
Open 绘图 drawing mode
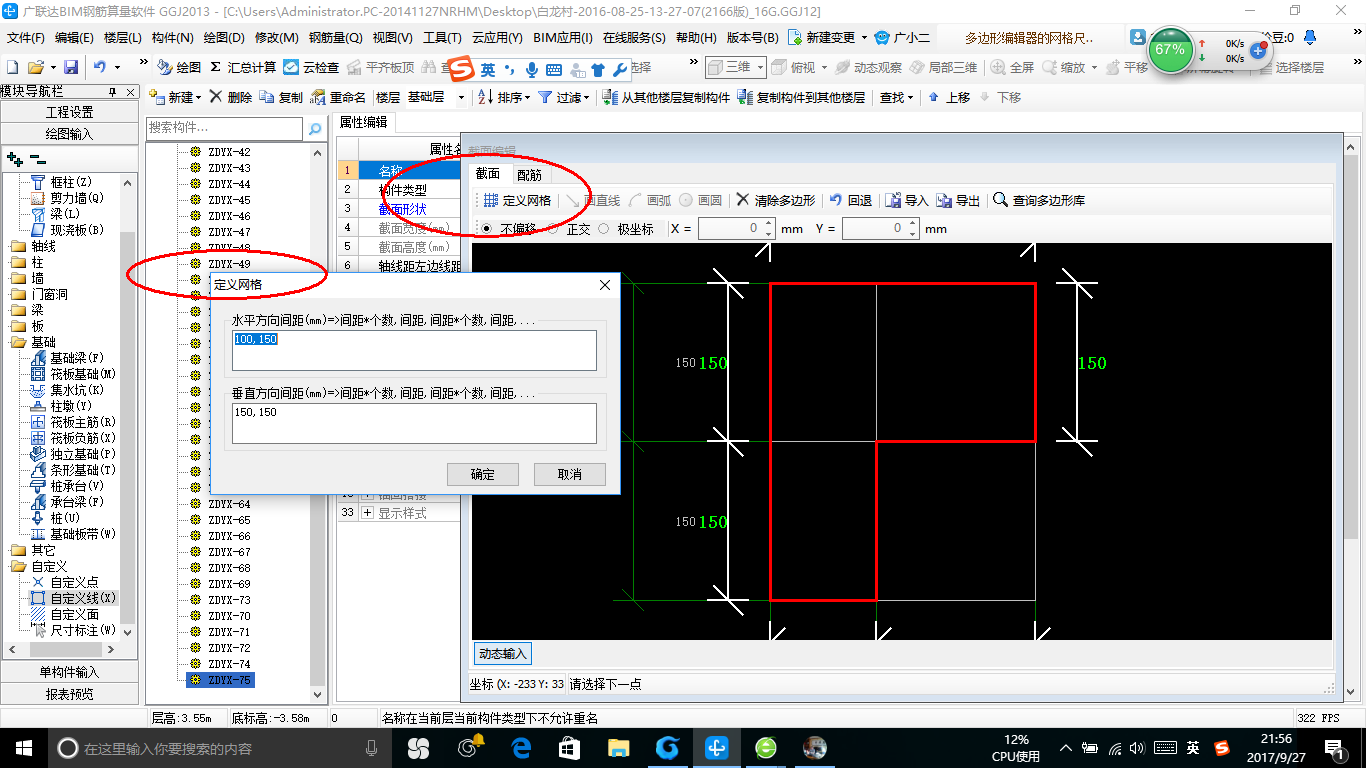(x=179, y=67)
